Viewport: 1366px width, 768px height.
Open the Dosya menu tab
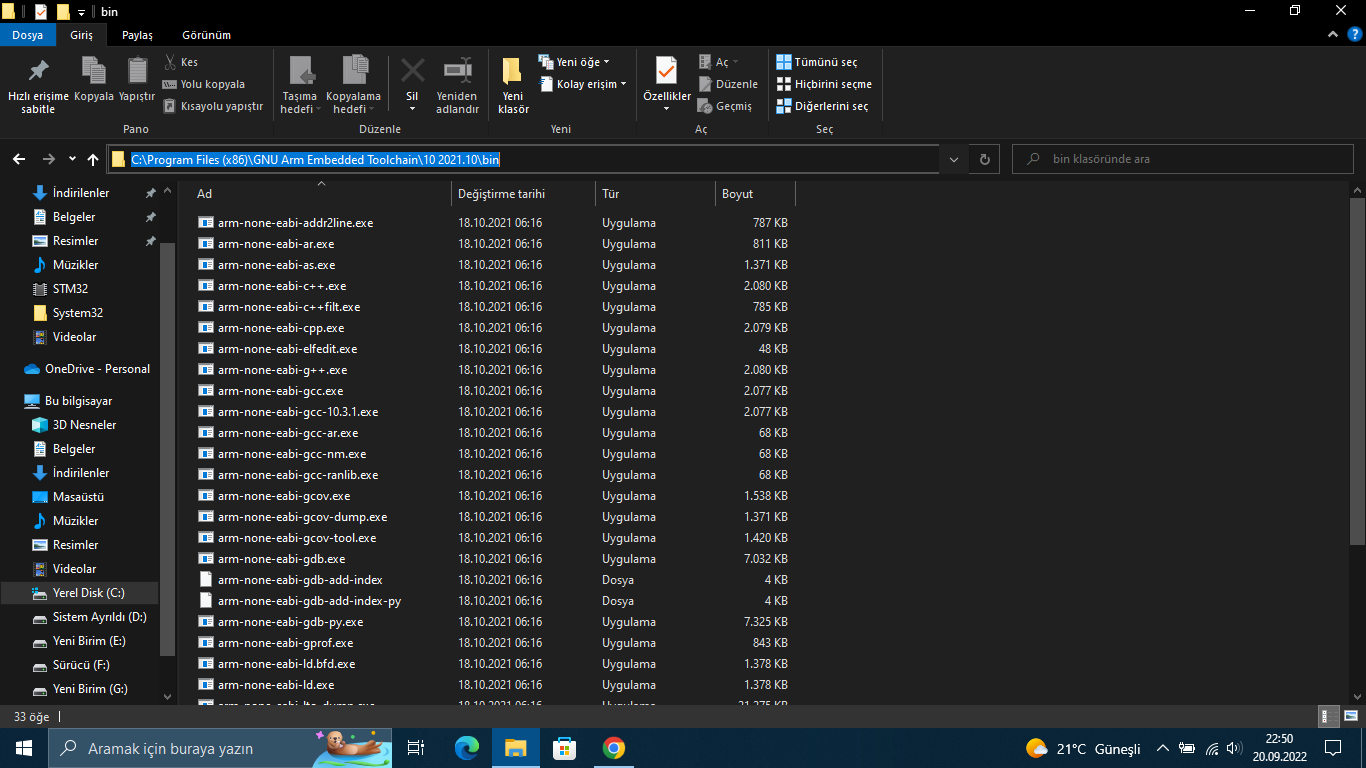28,35
